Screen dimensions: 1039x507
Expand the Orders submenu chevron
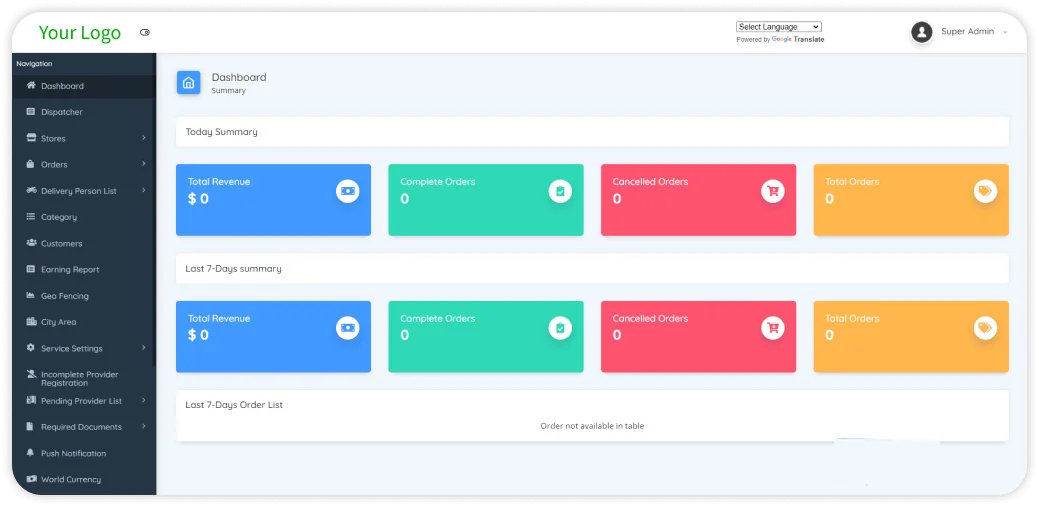pyautogui.click(x=144, y=164)
